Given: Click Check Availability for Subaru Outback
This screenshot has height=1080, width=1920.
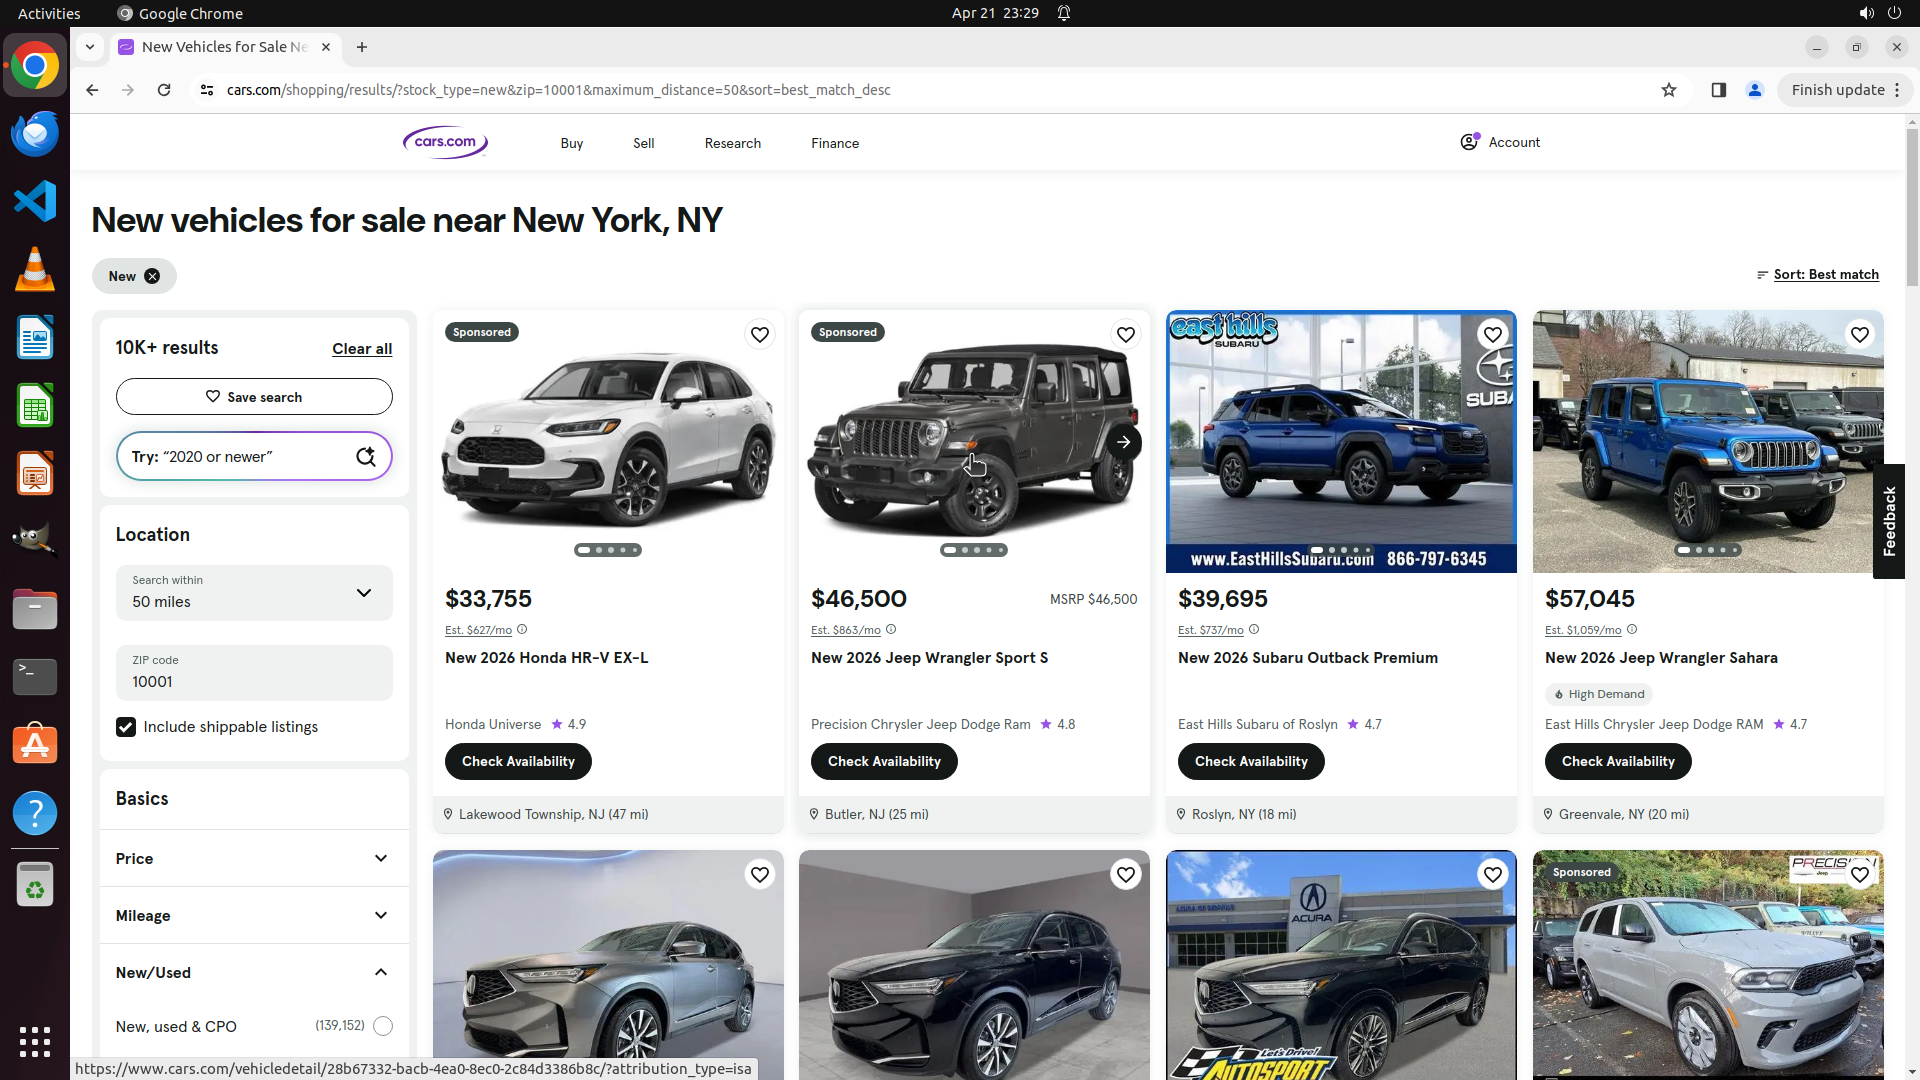Looking at the screenshot, I should [1250, 762].
